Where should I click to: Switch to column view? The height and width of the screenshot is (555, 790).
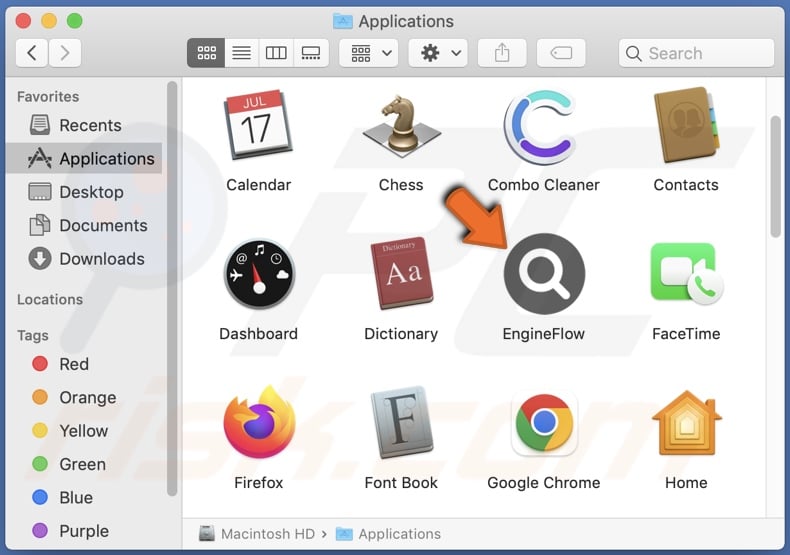click(x=276, y=53)
